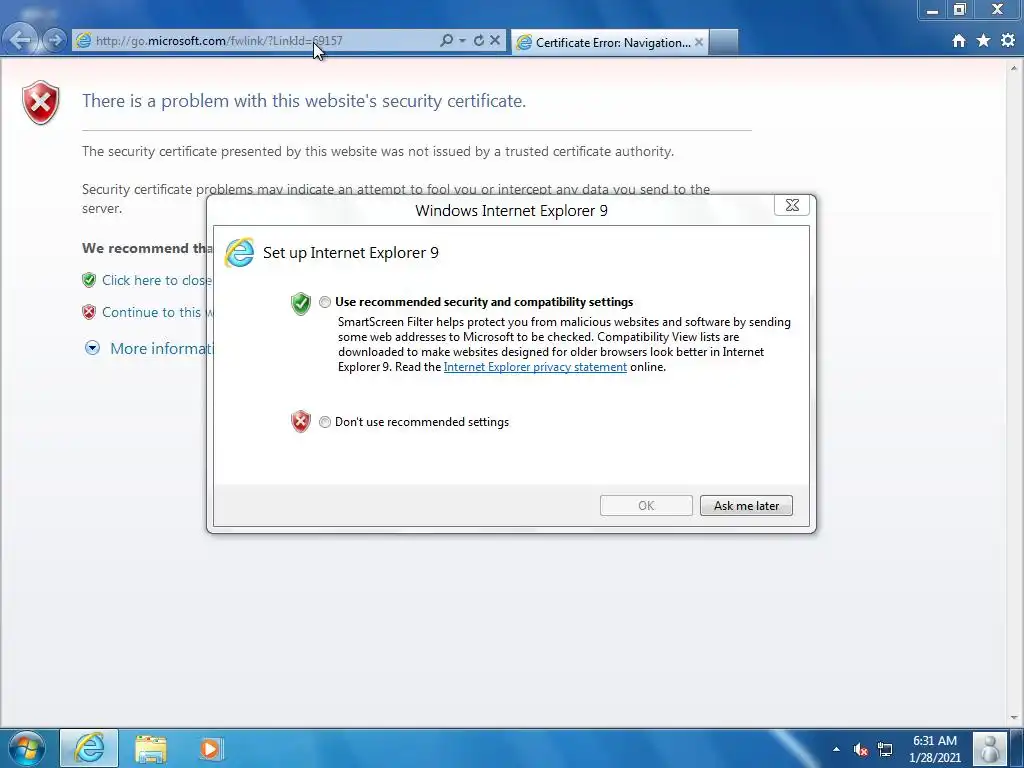Click the Click here to close link
The height and width of the screenshot is (768, 1024).
tap(156, 280)
